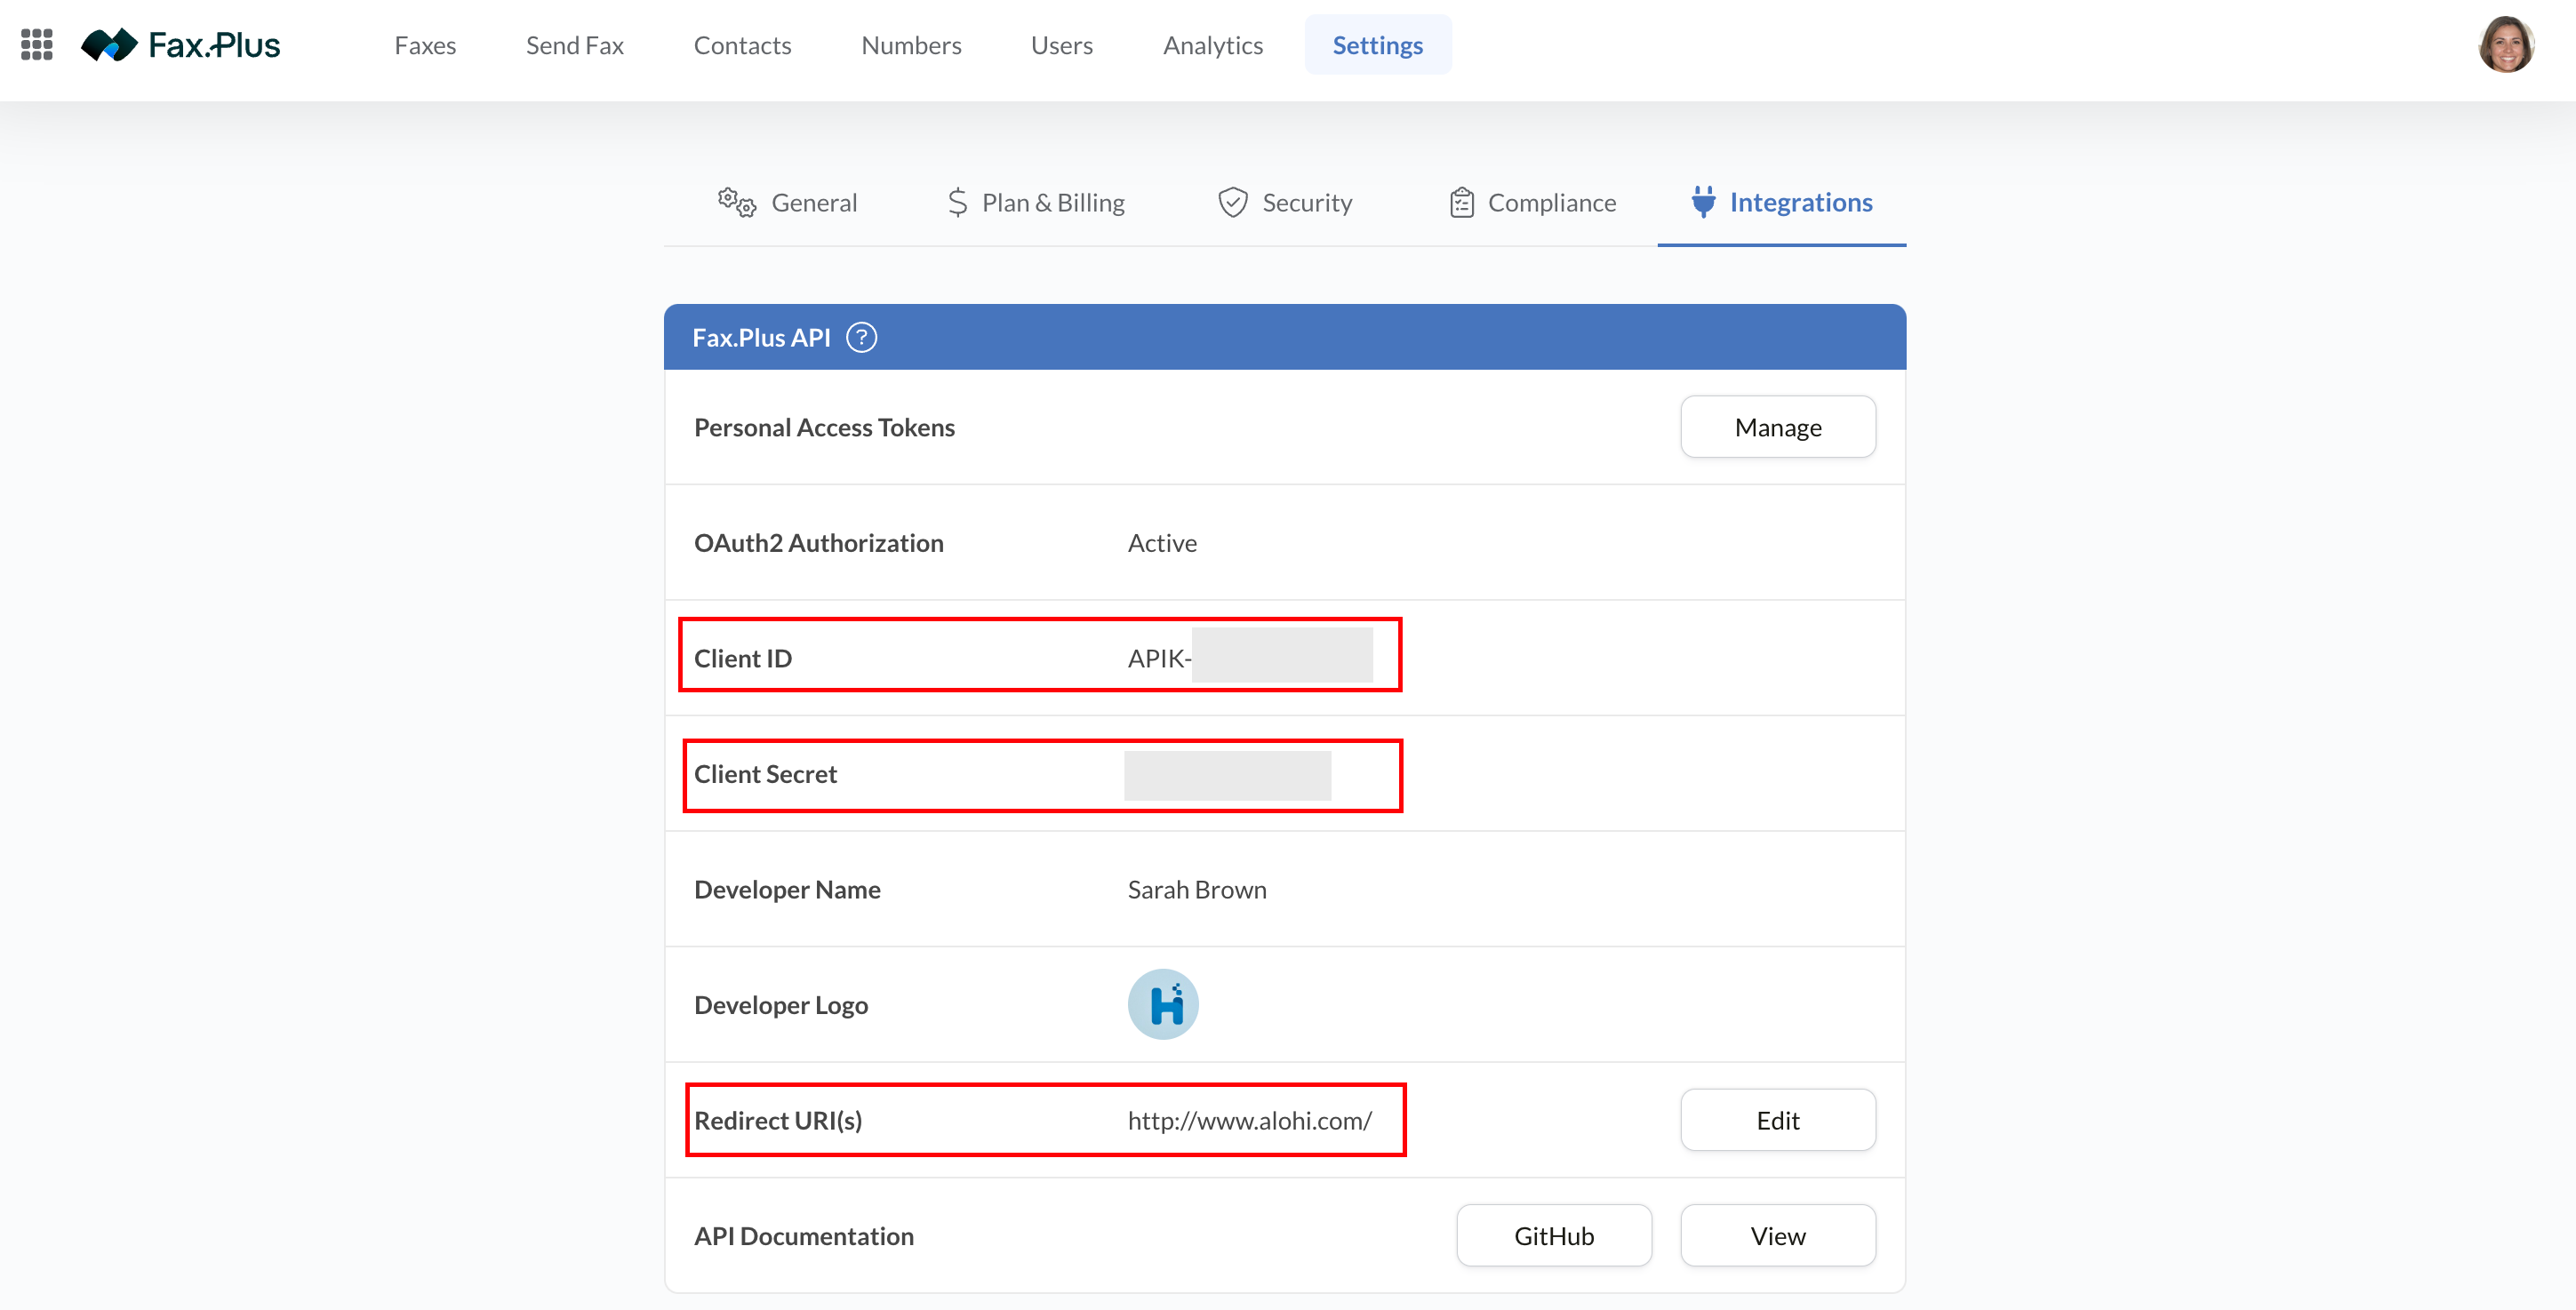The image size is (2576, 1310).
Task: Click the Client Secret label
Action: click(x=765, y=775)
